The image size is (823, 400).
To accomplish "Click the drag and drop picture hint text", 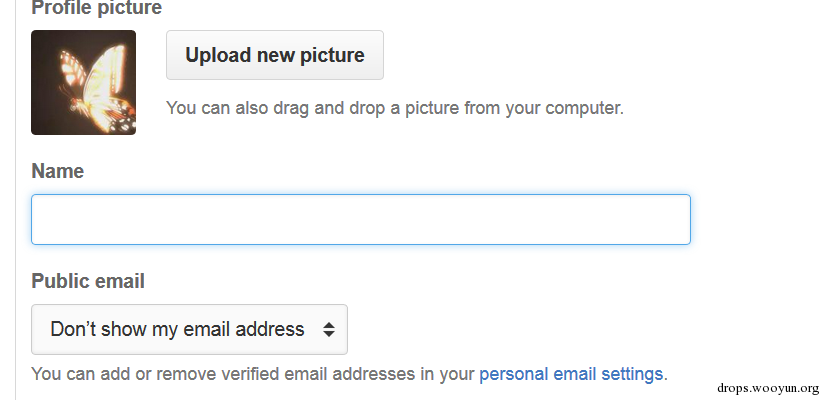I will point(395,108).
